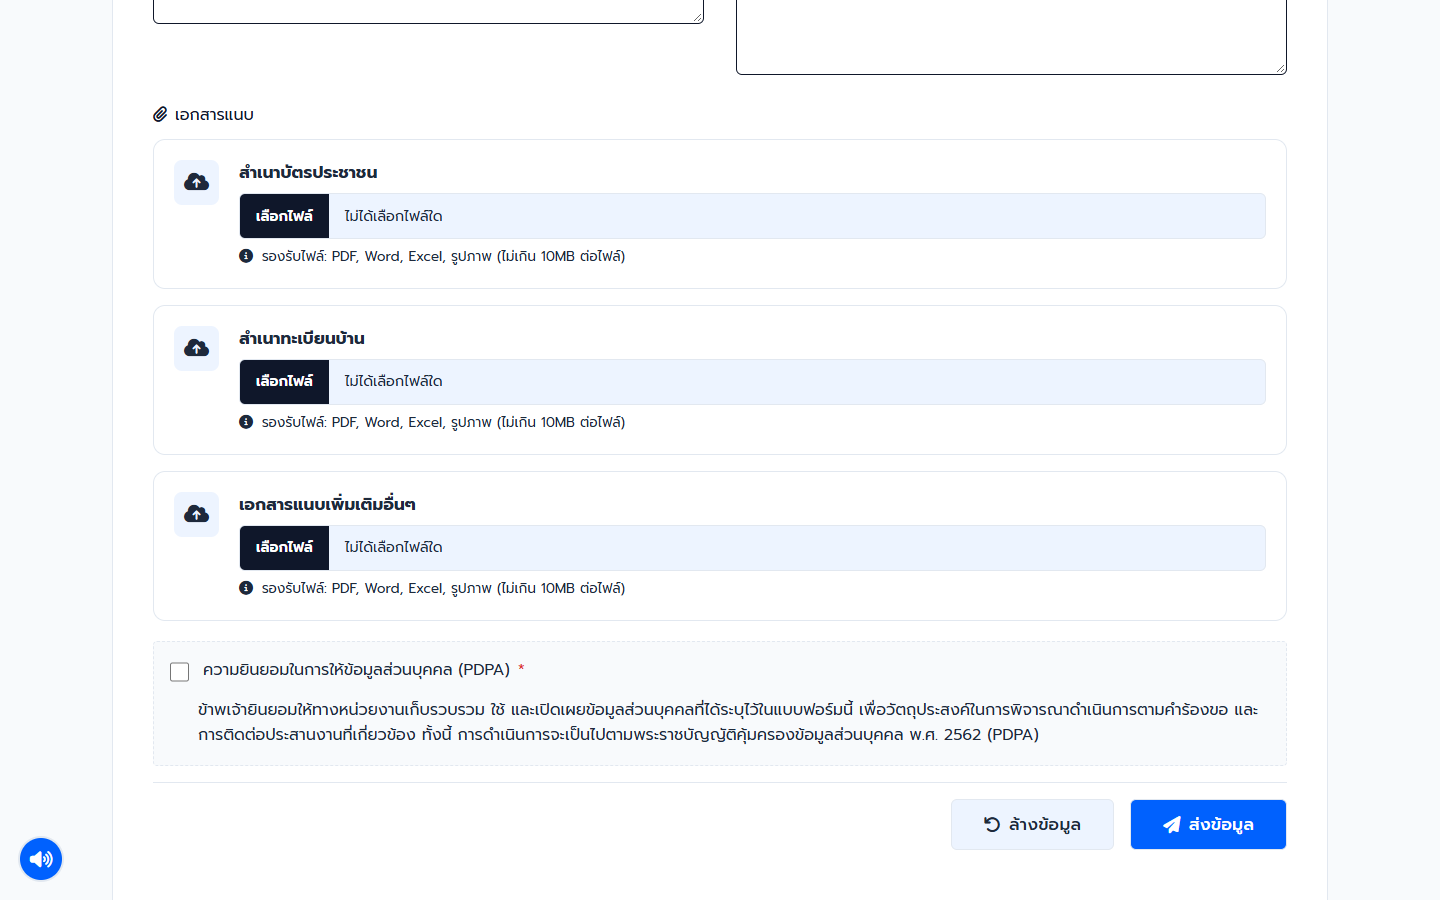Click the PDPA consent paragraph text
The height and width of the screenshot is (900, 1440).
[x=728, y=722]
